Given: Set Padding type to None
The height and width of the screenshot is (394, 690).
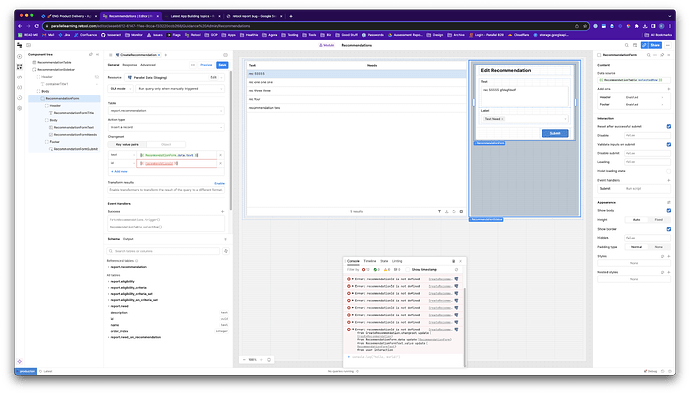Looking at the screenshot, I should [x=658, y=247].
